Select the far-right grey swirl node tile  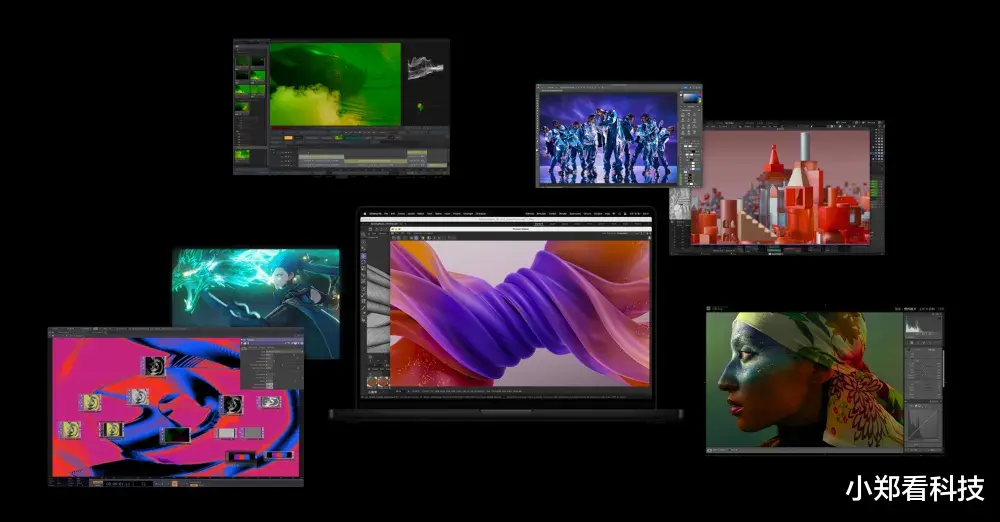coord(270,401)
